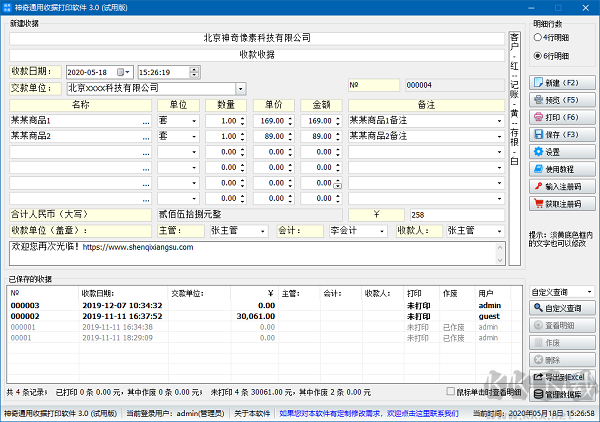Click the 输入注册码 key button
Viewport: 600px width, 422px height.
pos(561,186)
